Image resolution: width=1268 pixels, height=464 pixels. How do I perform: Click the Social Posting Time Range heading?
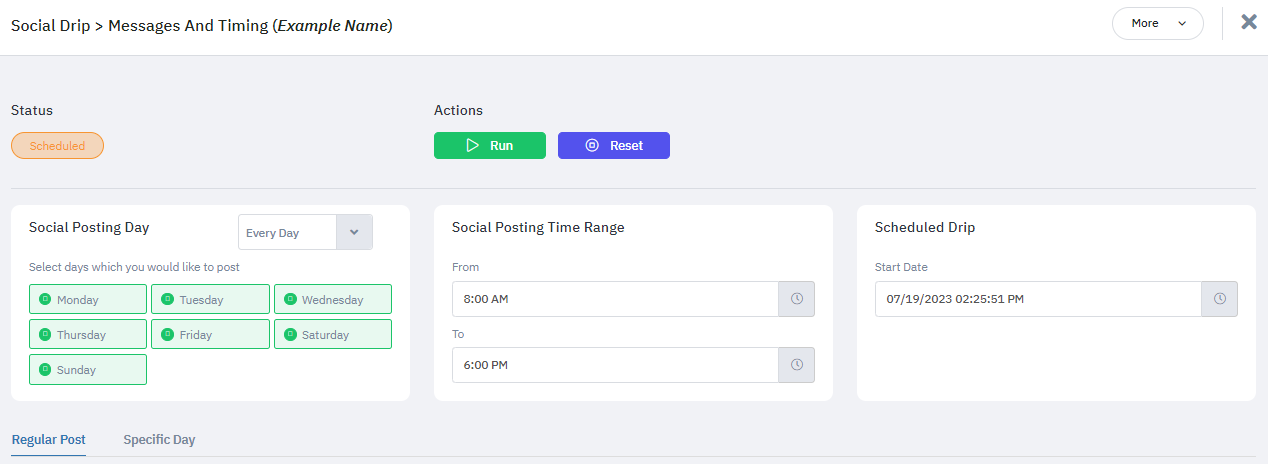click(538, 228)
